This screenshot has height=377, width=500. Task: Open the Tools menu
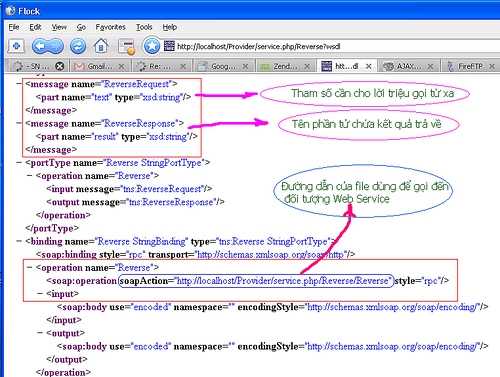(x=144, y=27)
